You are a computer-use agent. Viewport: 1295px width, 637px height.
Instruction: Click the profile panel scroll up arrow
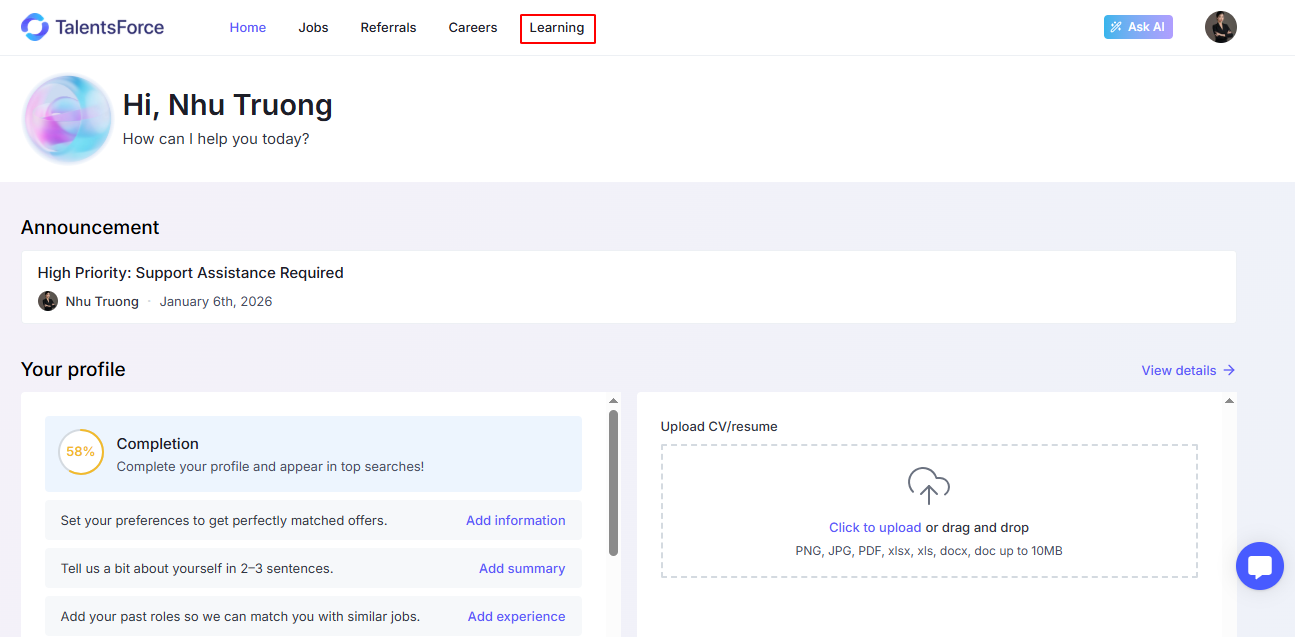click(x=614, y=401)
